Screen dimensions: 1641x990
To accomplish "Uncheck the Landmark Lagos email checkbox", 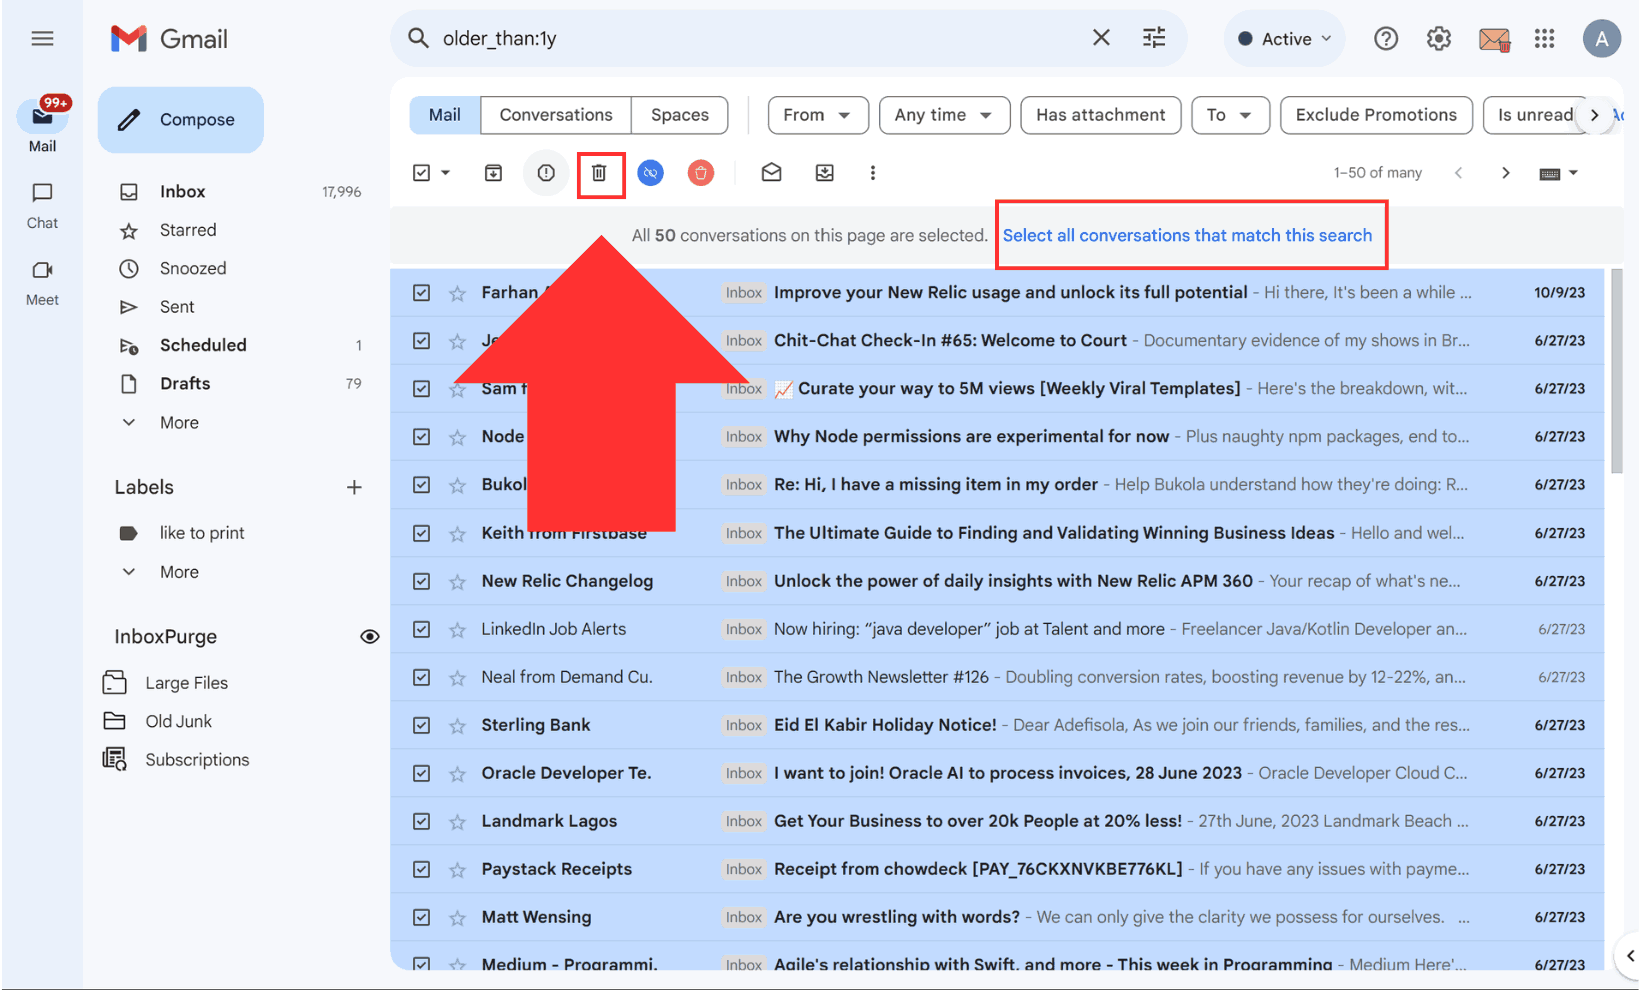I will 421,821.
